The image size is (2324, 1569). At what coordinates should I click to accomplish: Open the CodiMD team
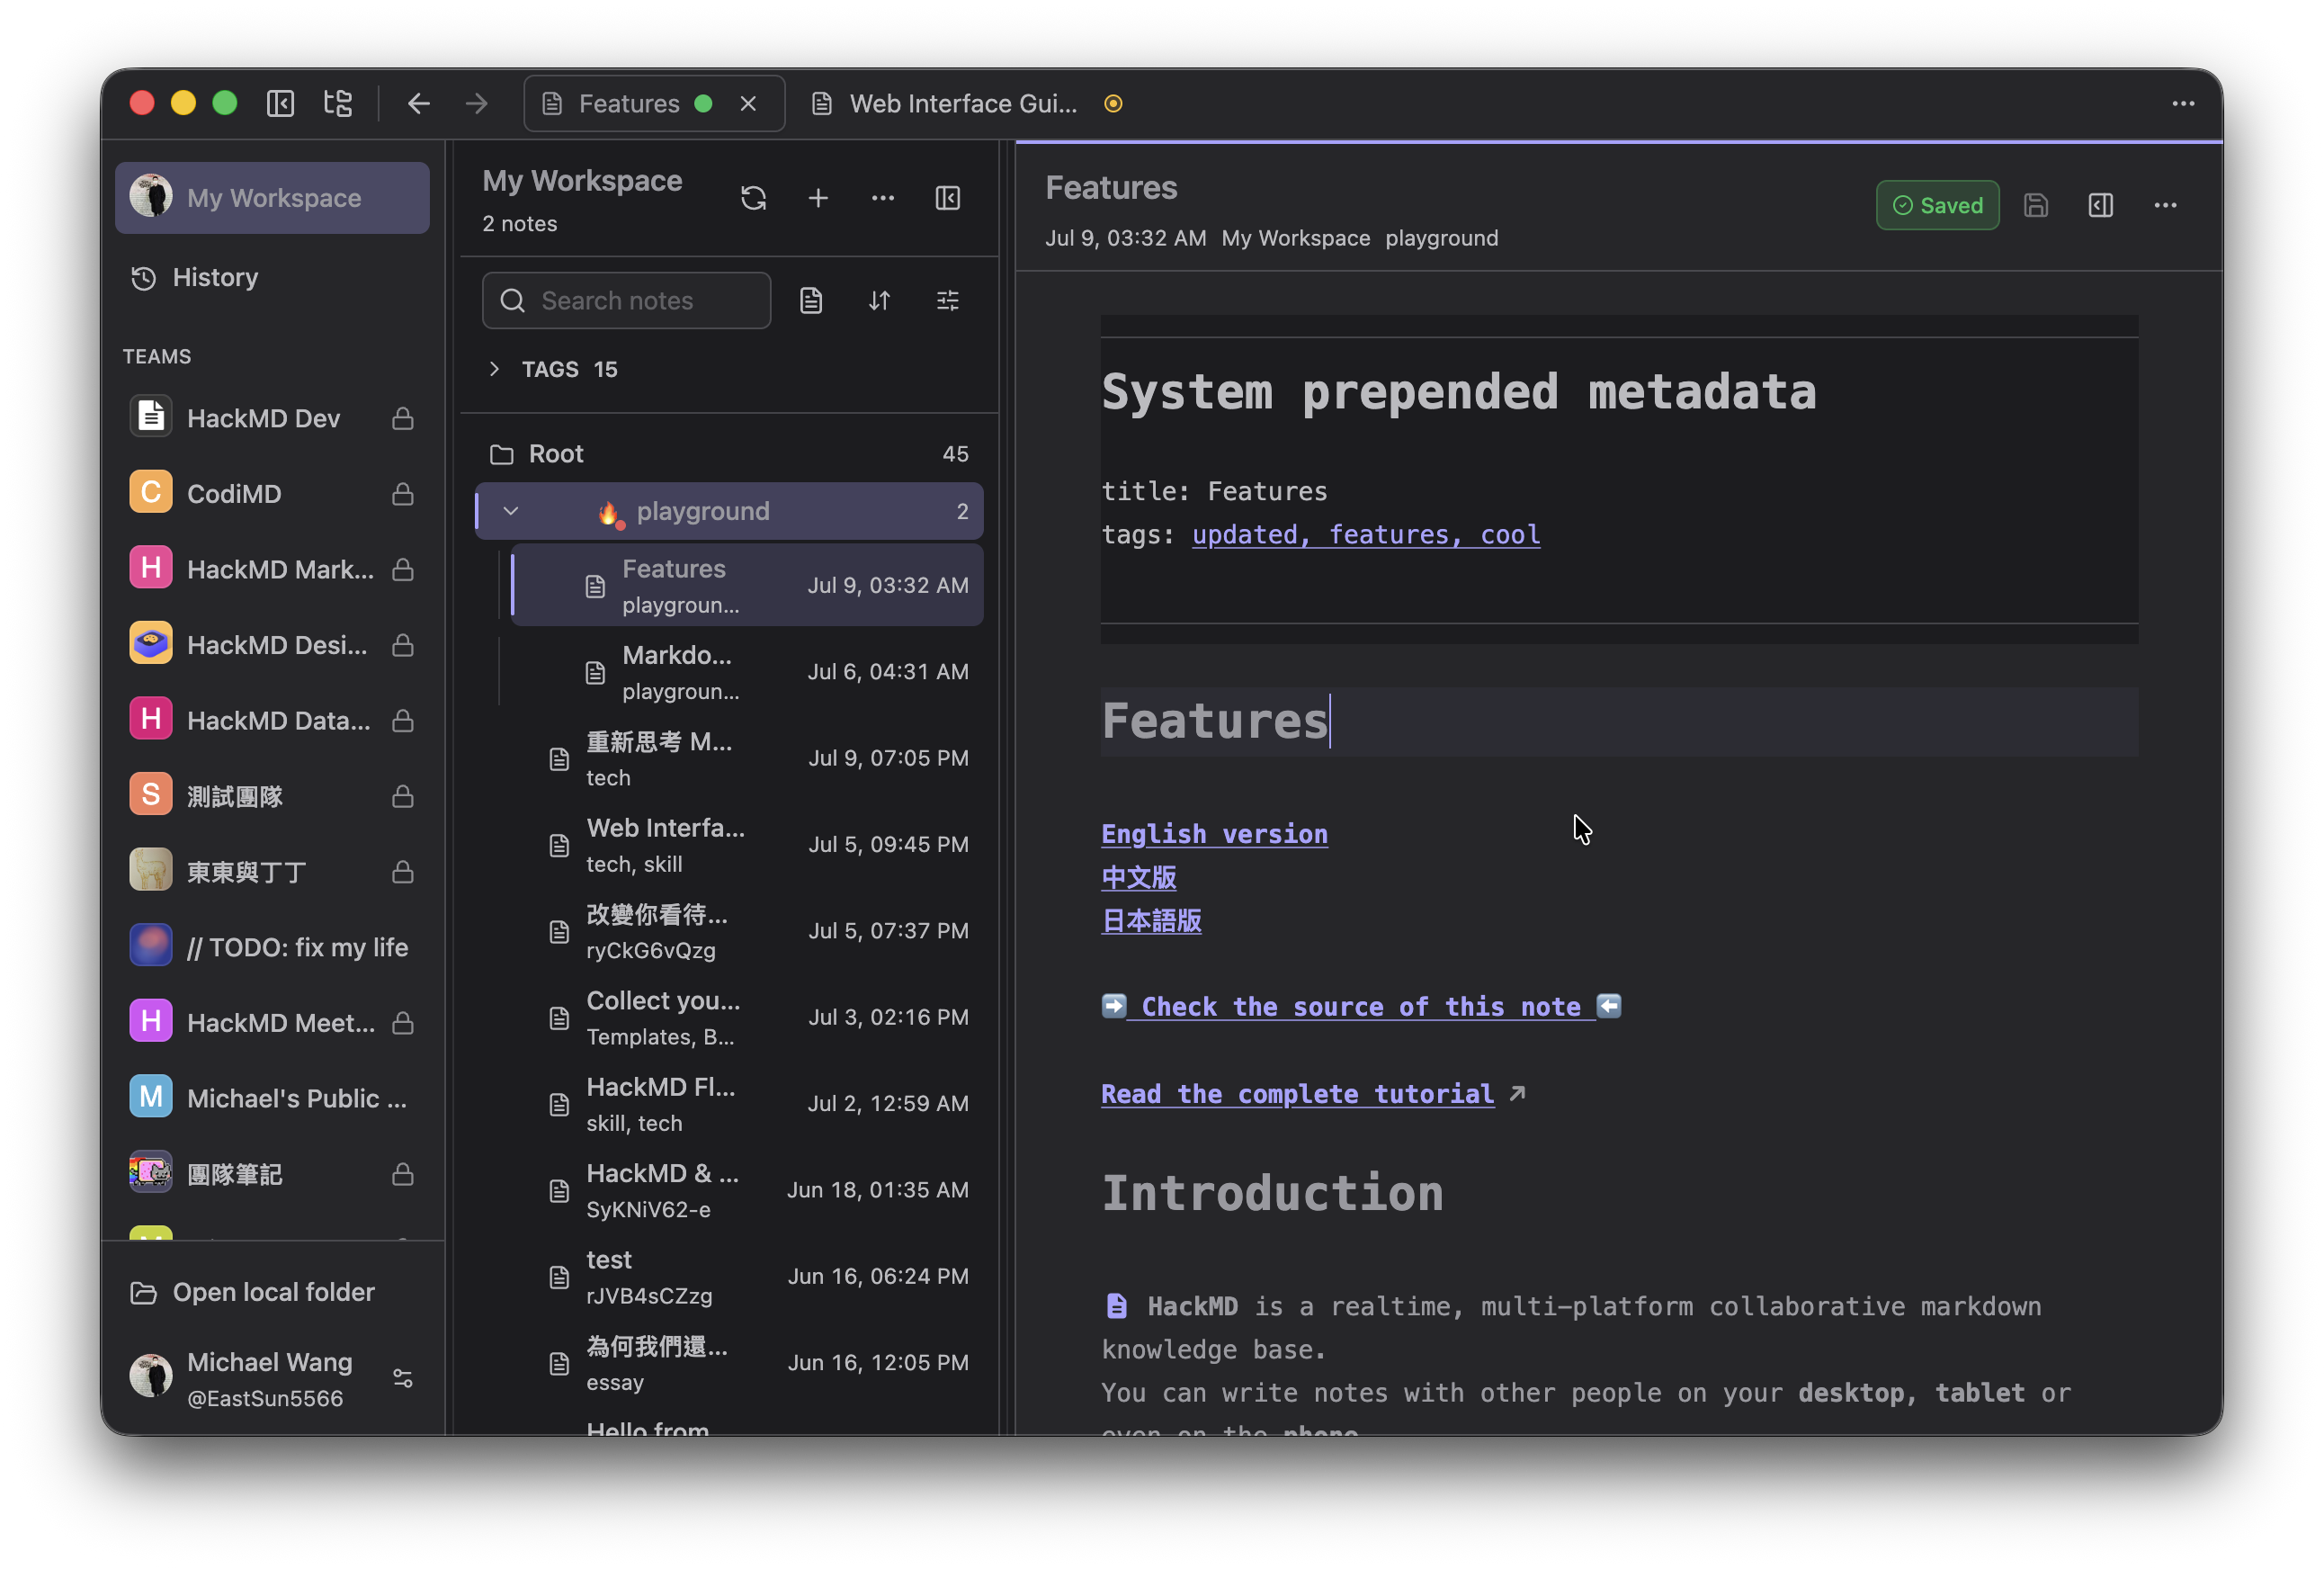[272, 493]
